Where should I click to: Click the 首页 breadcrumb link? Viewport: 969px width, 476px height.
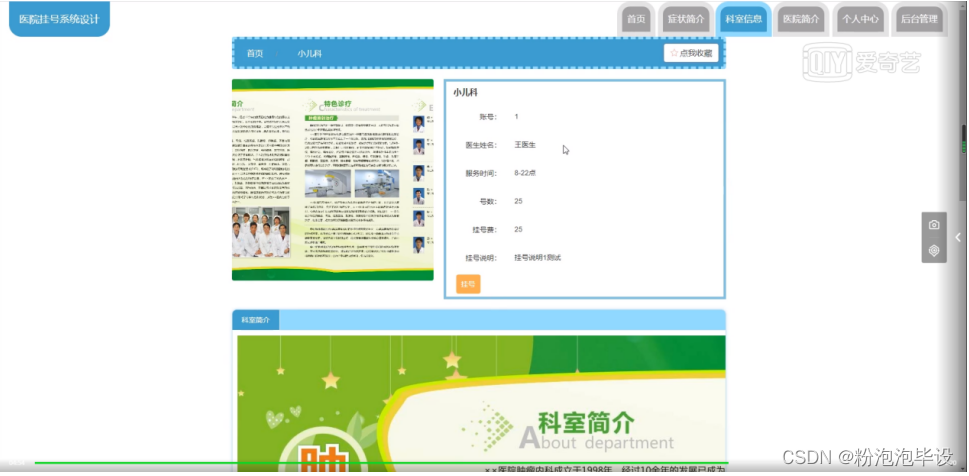[255, 54]
